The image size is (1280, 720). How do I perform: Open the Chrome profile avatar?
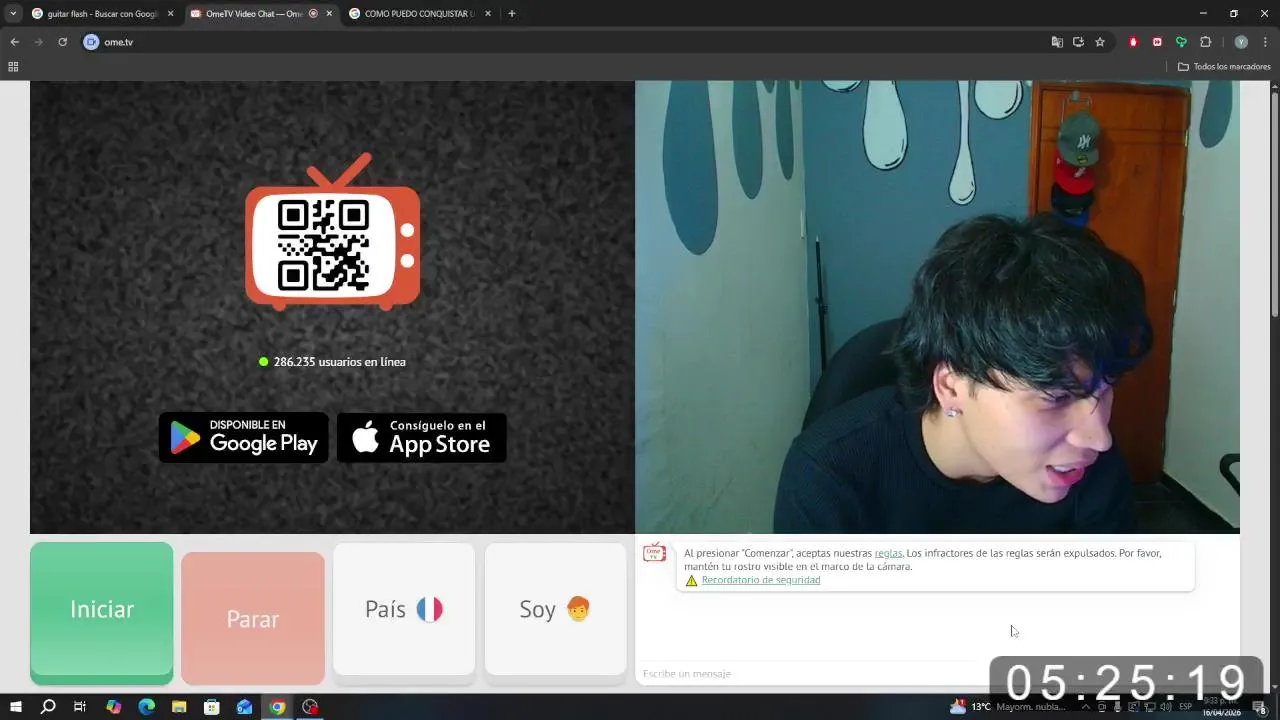(1241, 42)
